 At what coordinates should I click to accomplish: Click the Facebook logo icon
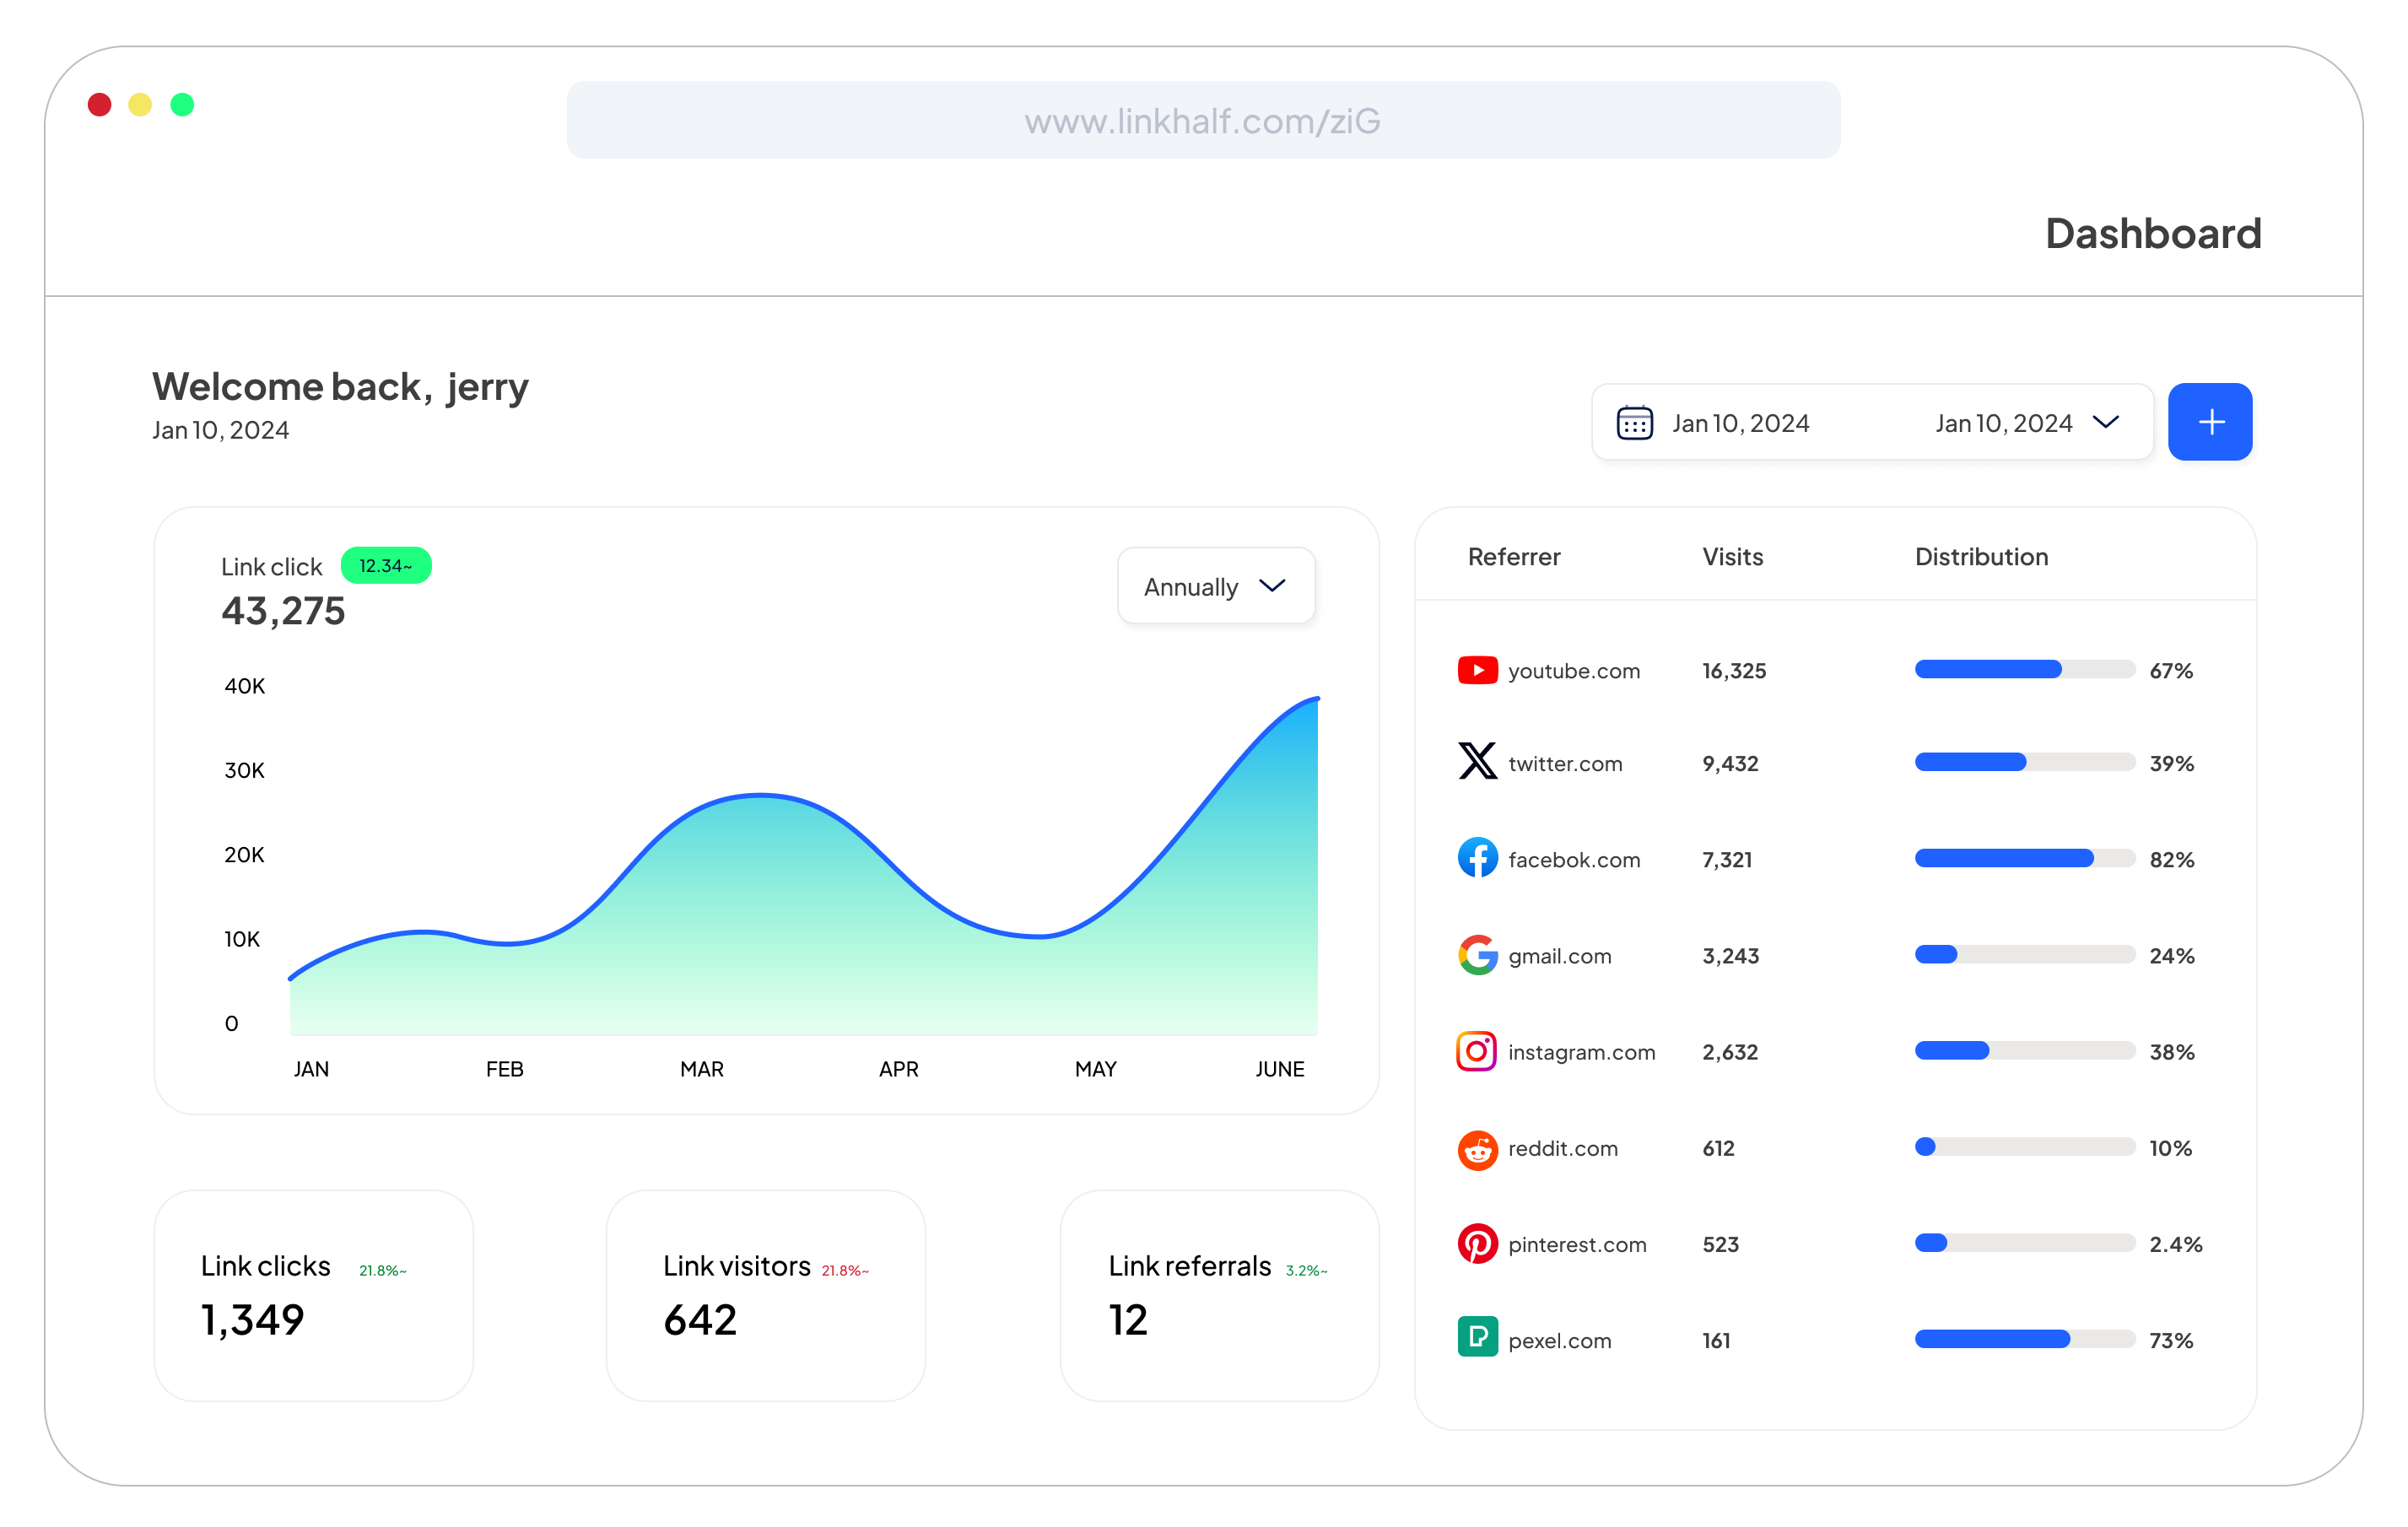point(1477,858)
